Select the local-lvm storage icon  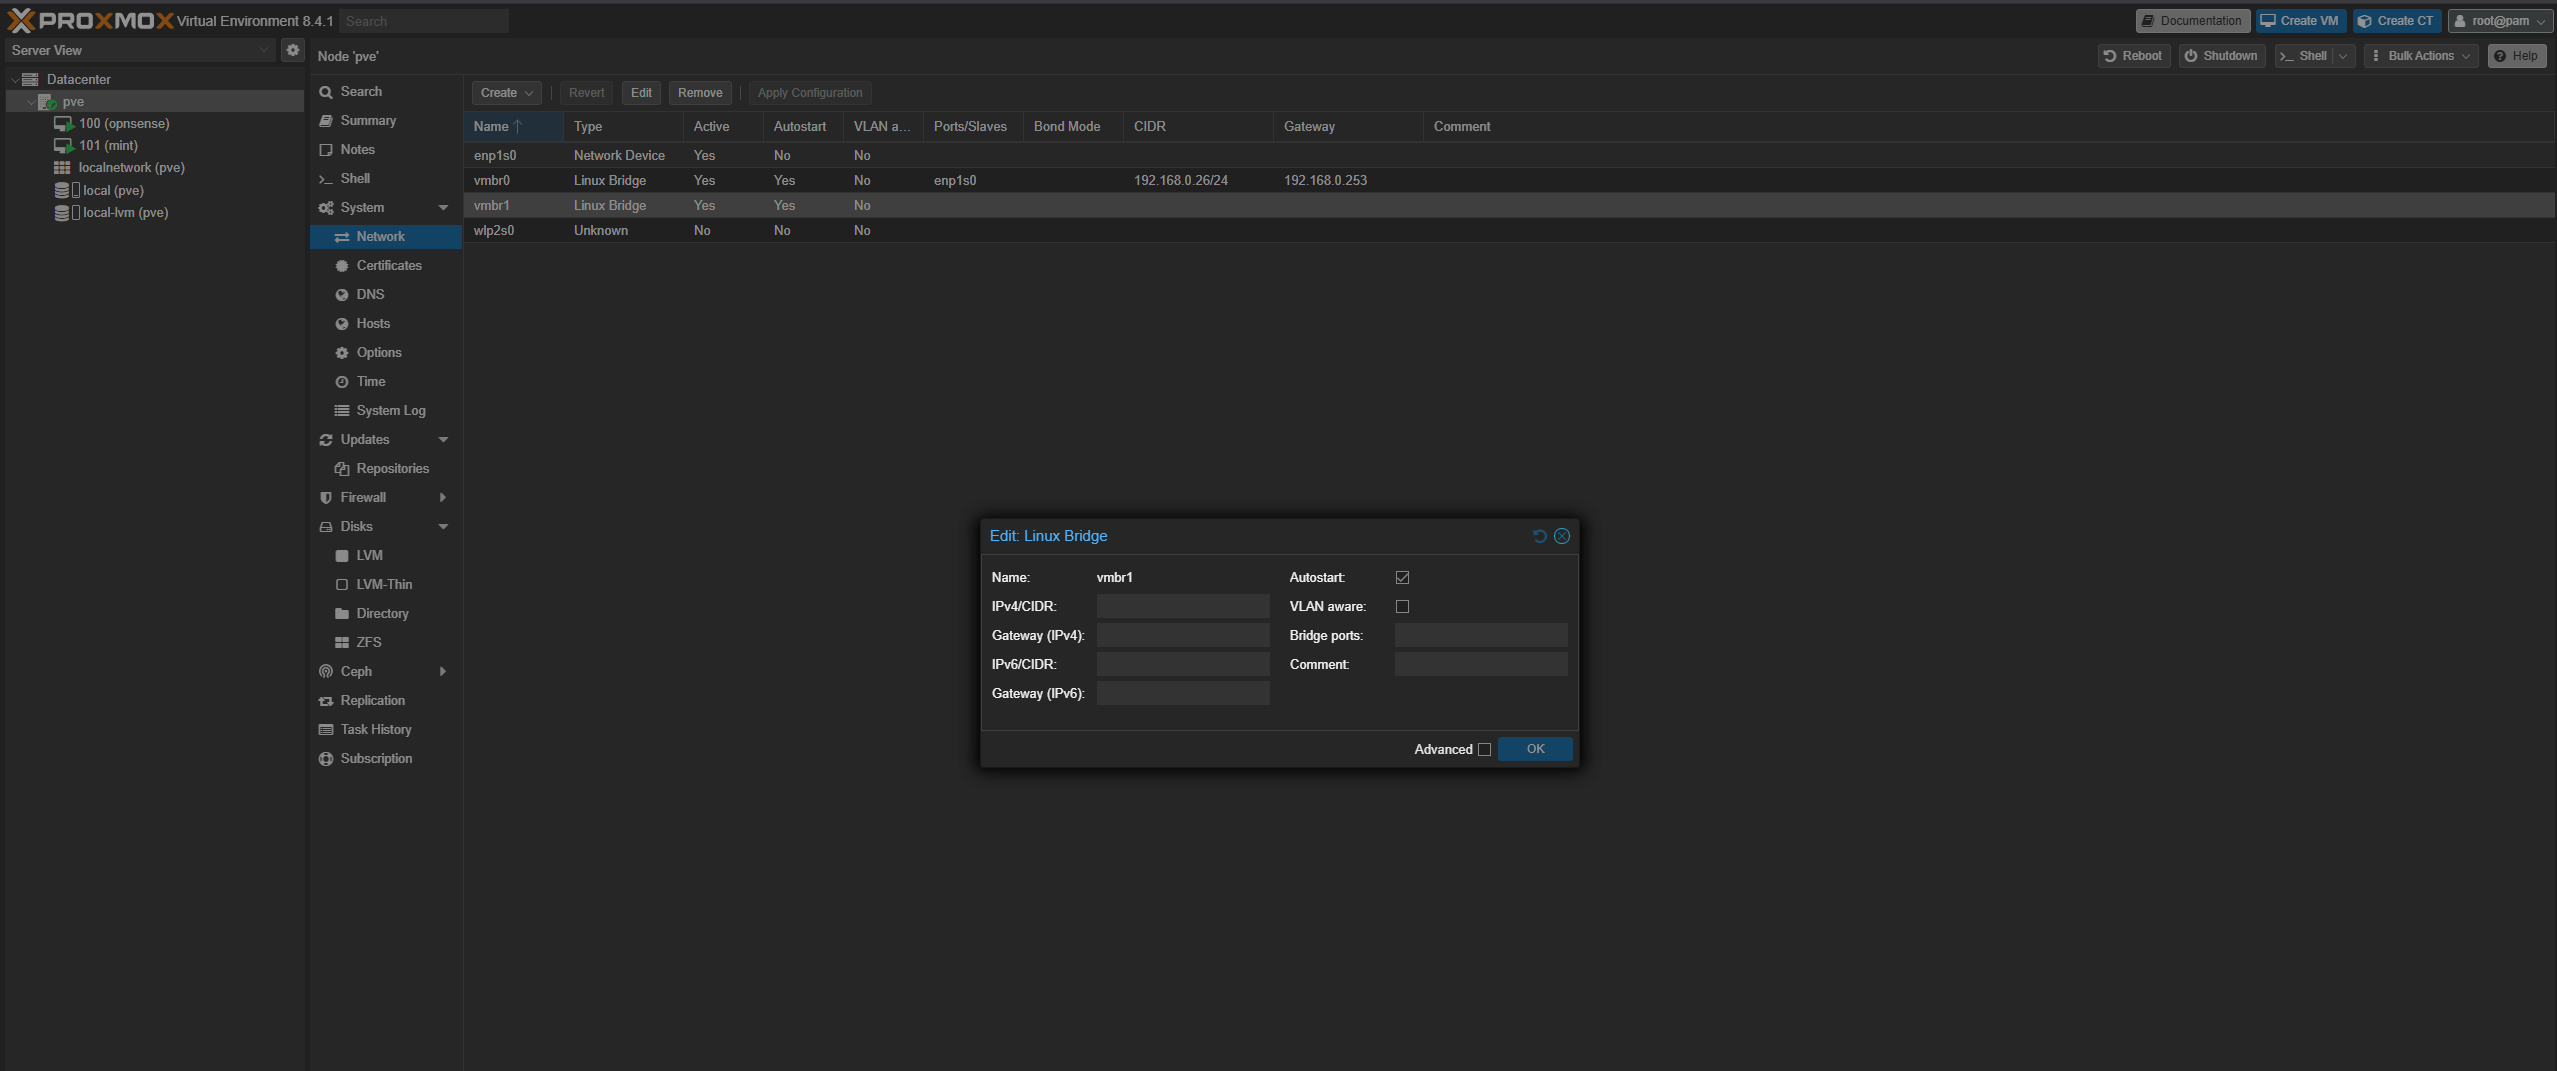point(62,212)
